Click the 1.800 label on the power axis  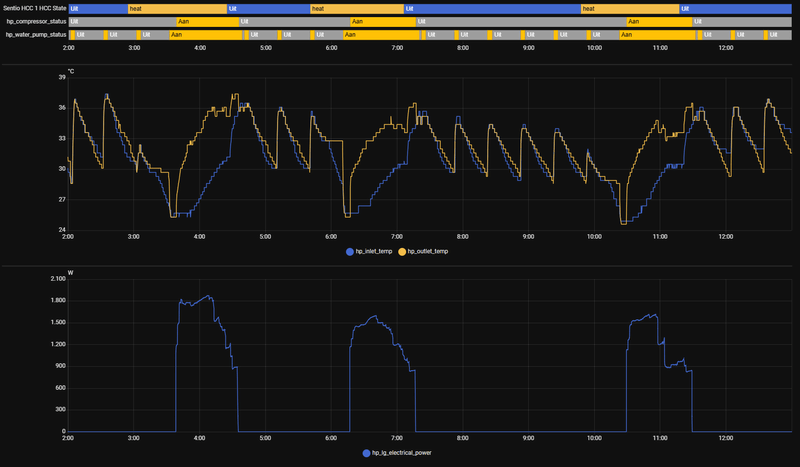point(58,301)
